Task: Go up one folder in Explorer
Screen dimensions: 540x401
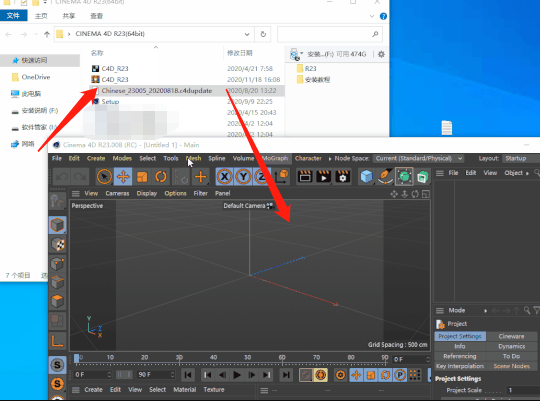Action: tap(47, 34)
